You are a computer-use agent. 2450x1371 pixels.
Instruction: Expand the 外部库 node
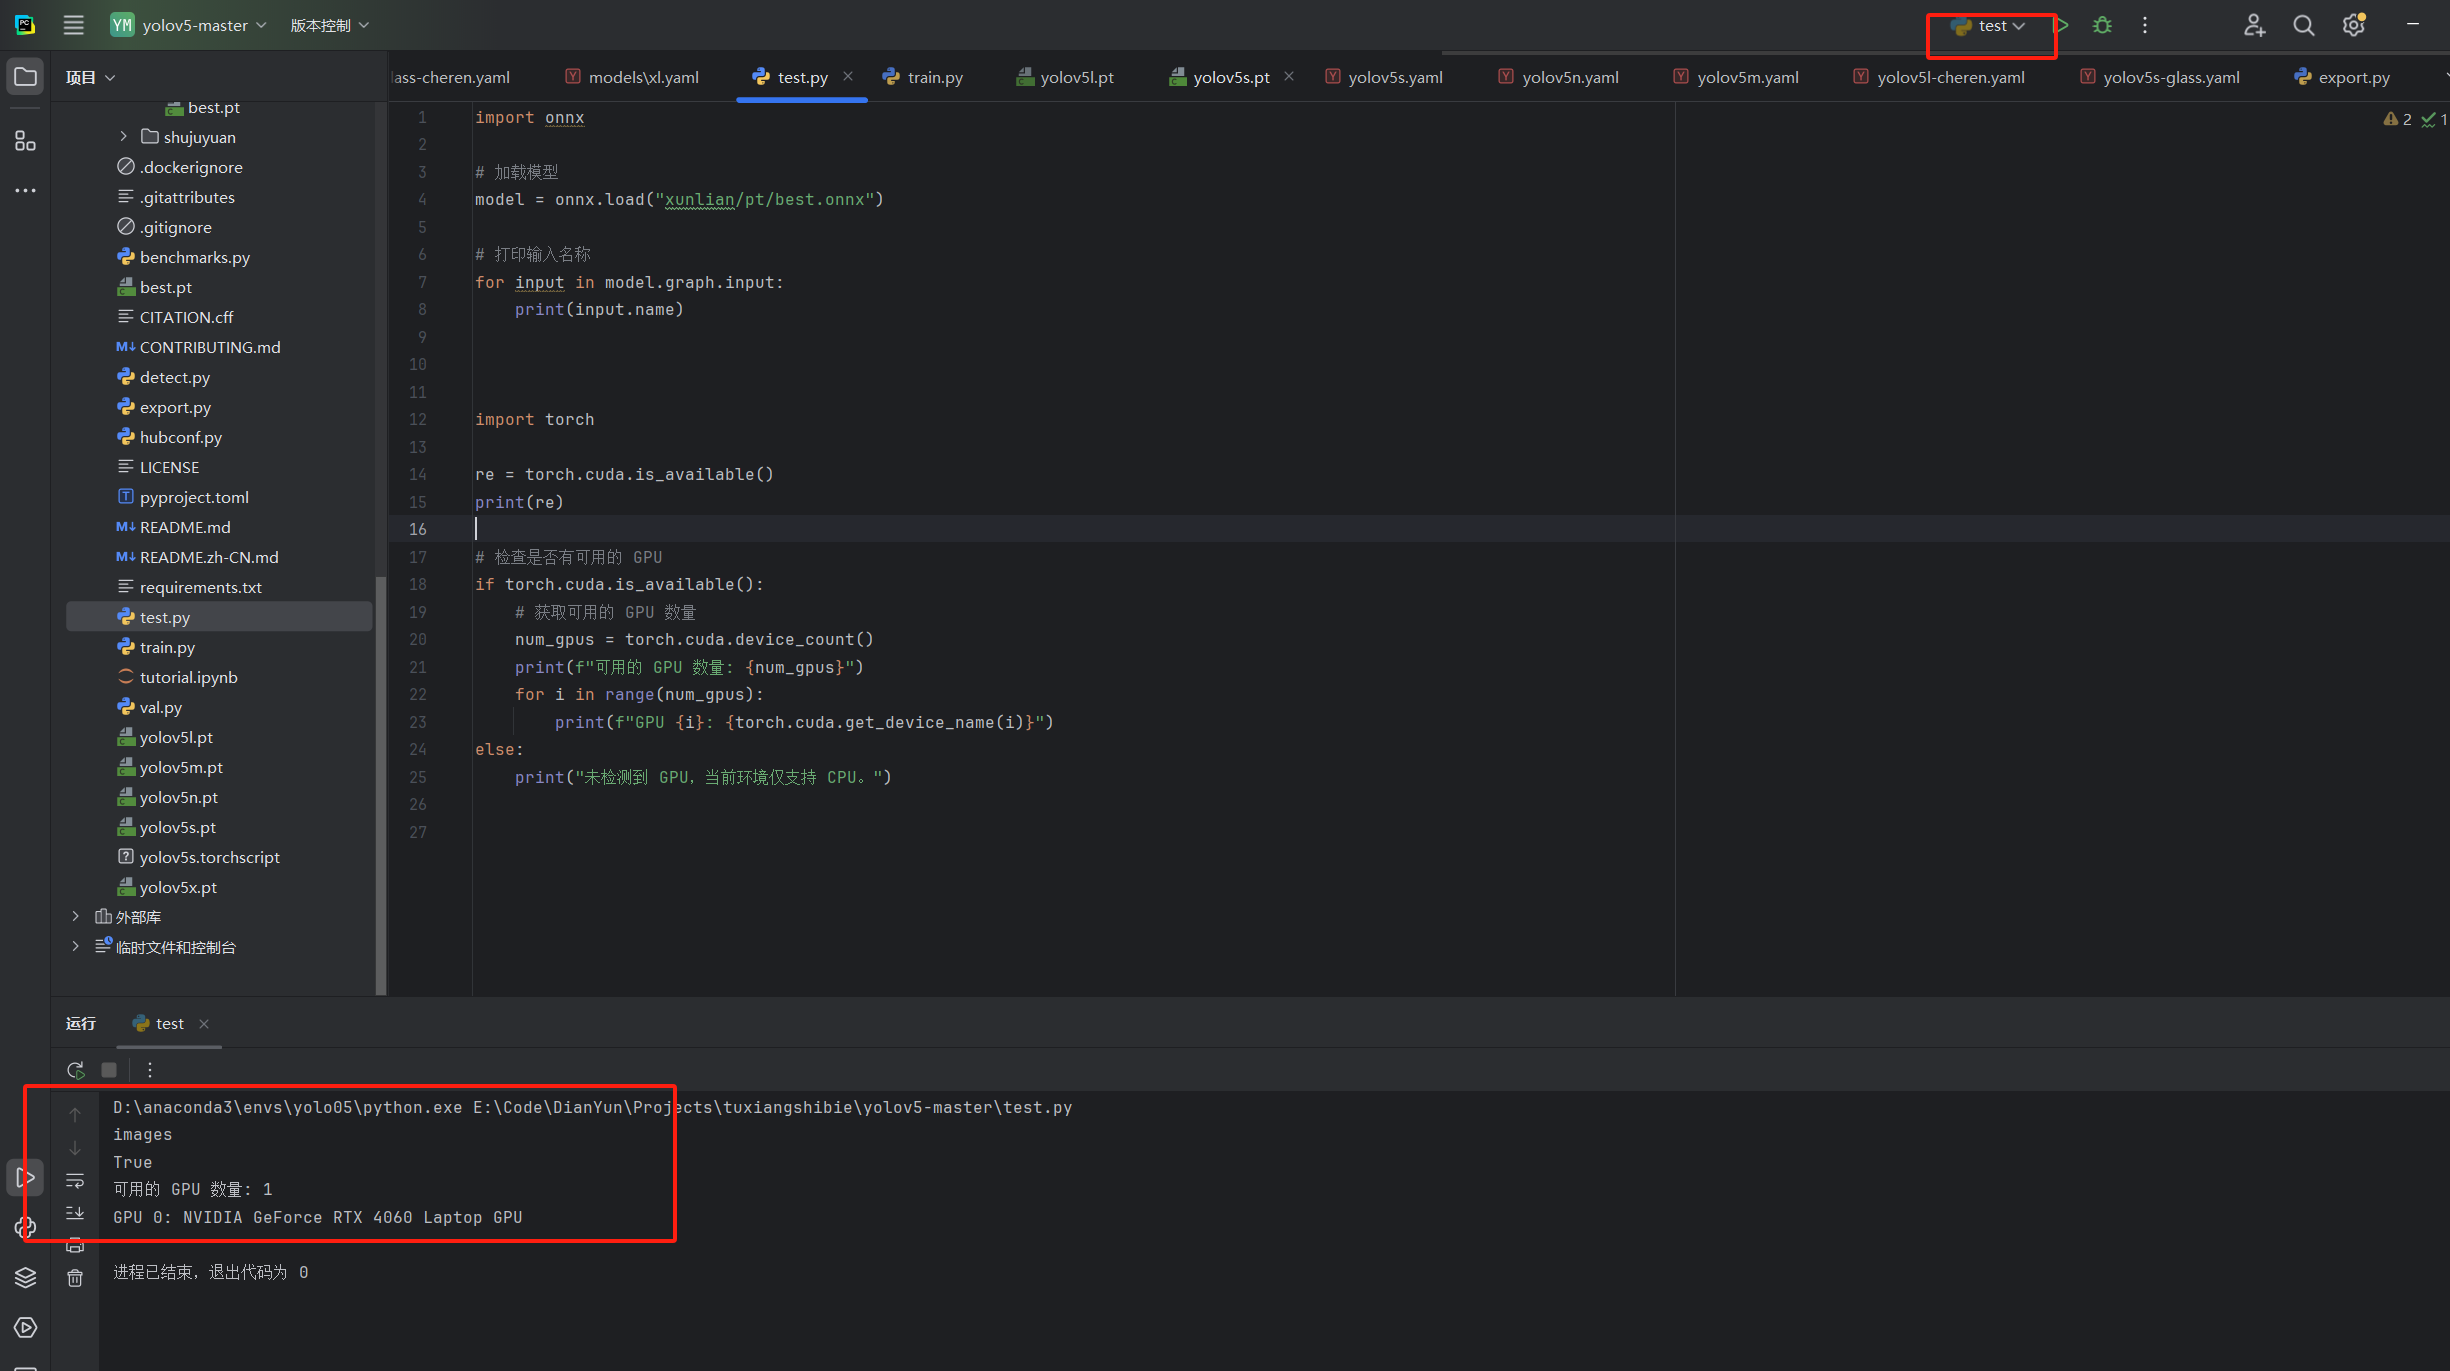click(75, 916)
